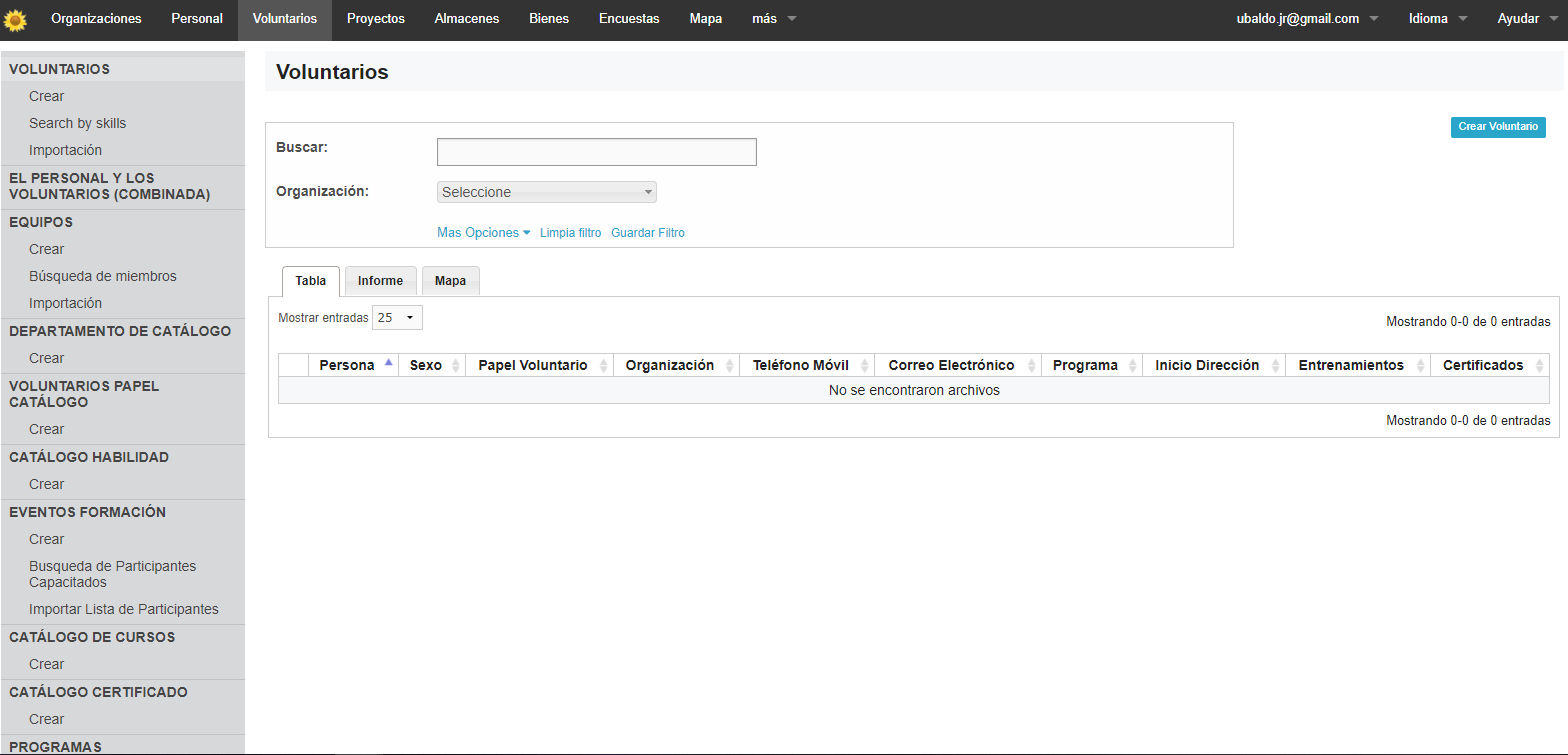Open Importar Lista de Participantes link
The image size is (1568, 755).
(x=124, y=609)
